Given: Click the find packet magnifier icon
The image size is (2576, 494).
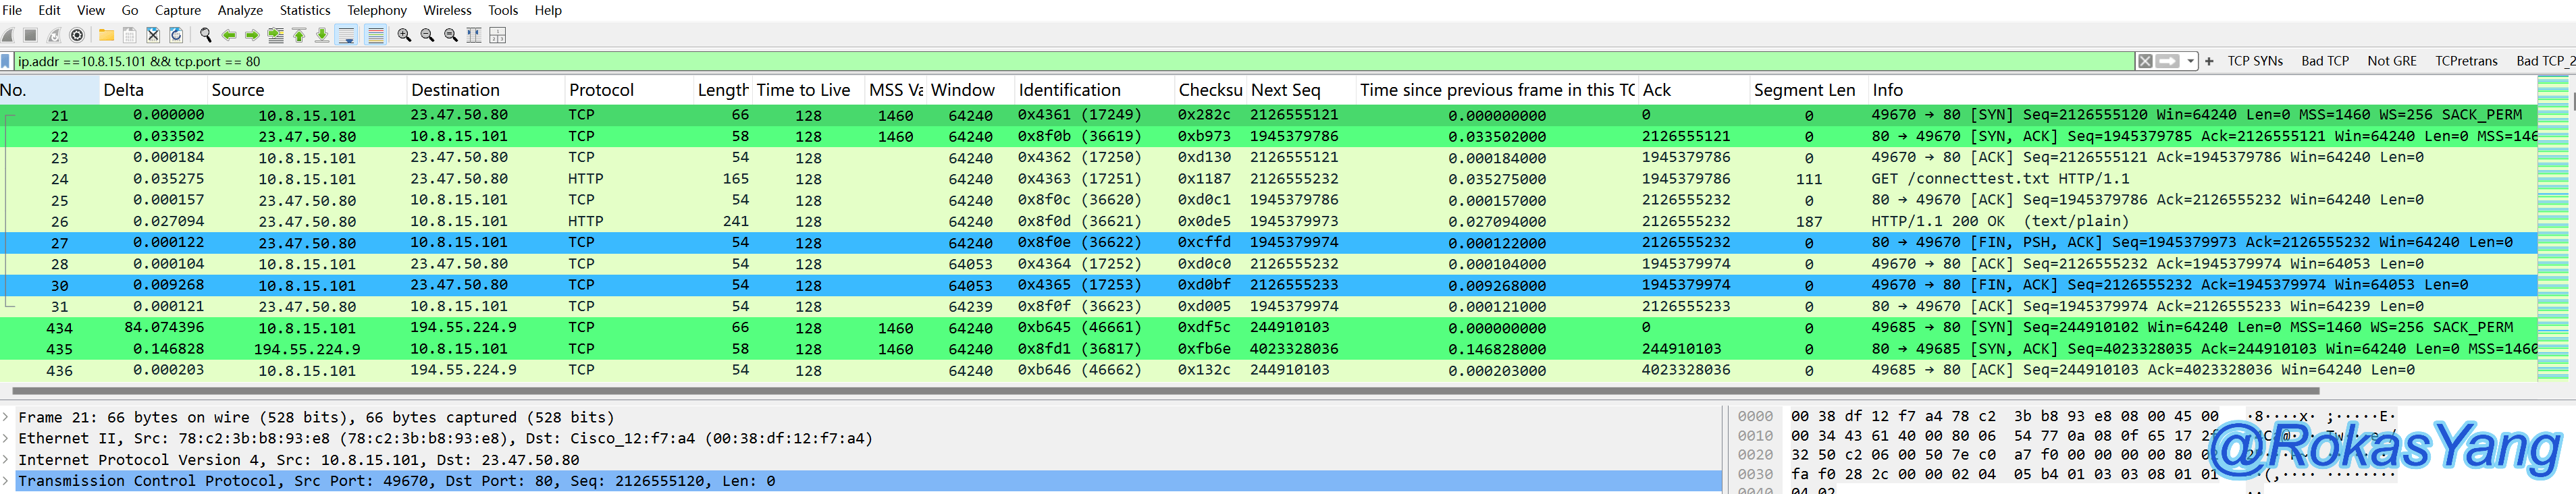Looking at the screenshot, I should (205, 35).
